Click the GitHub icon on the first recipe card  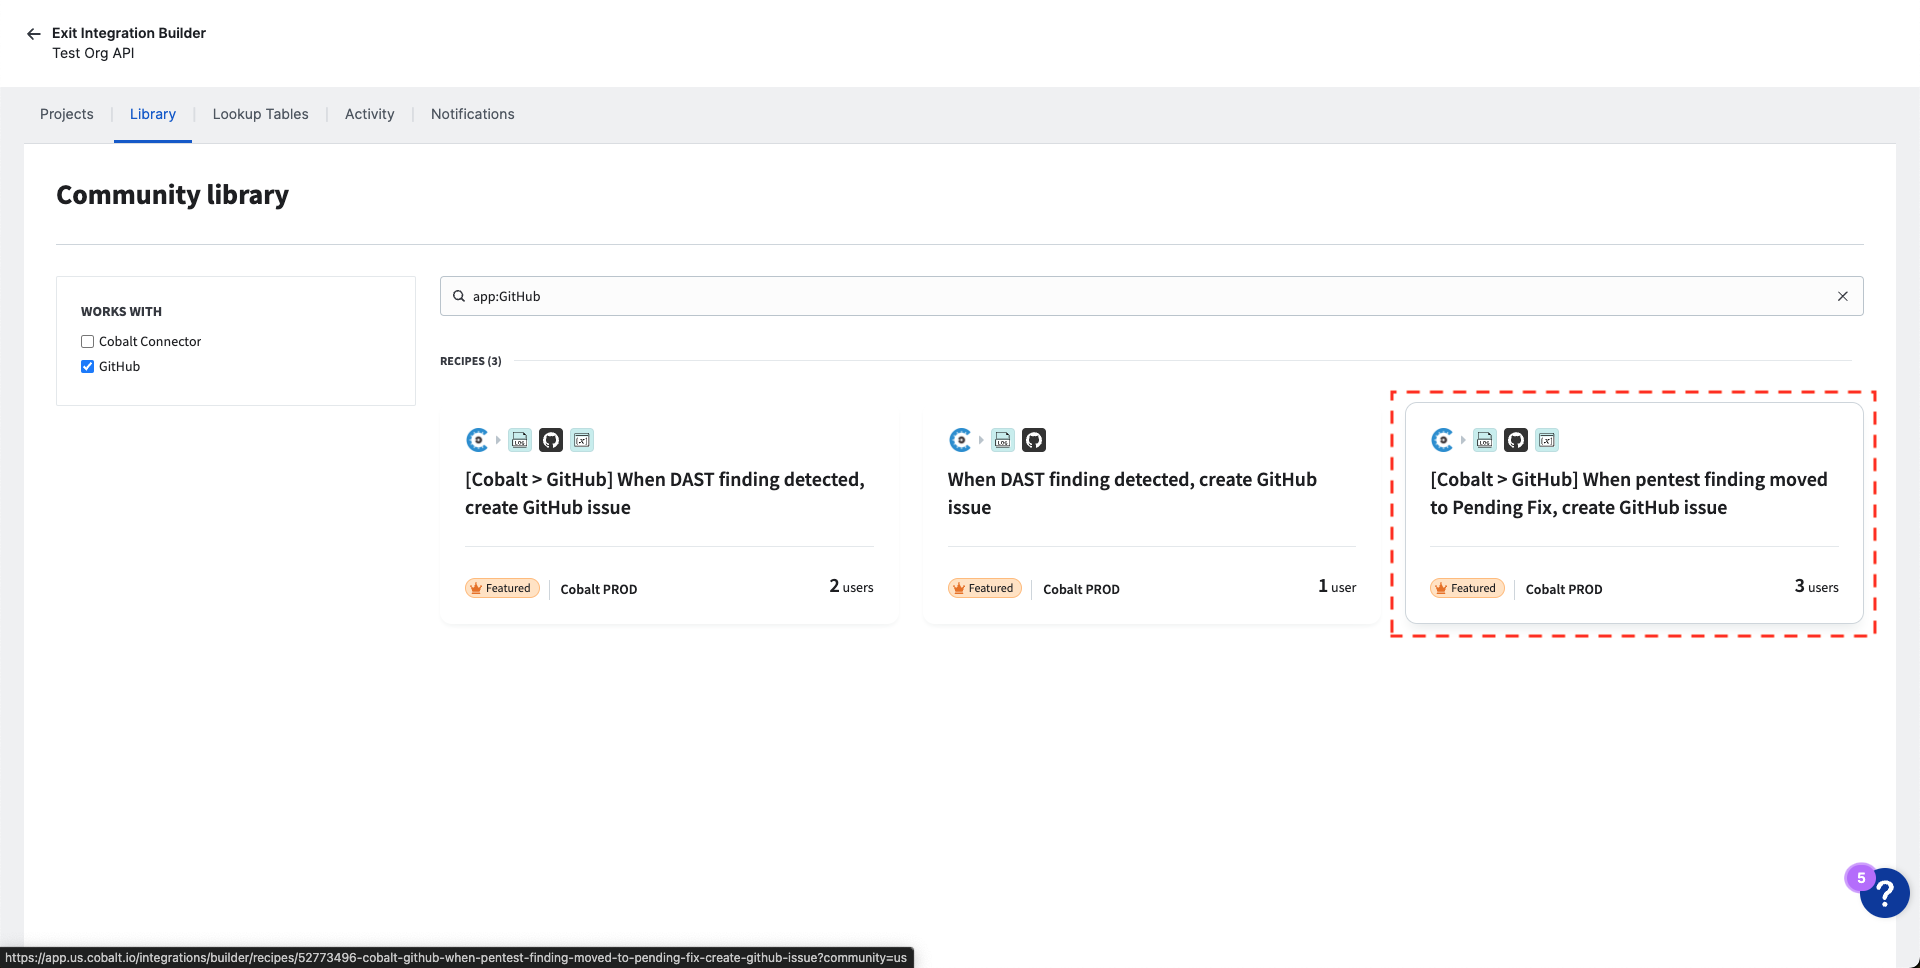(551, 440)
